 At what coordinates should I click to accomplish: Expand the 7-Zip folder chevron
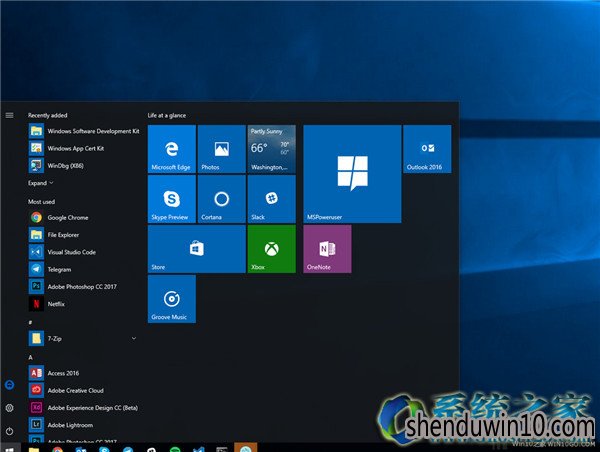(134, 338)
